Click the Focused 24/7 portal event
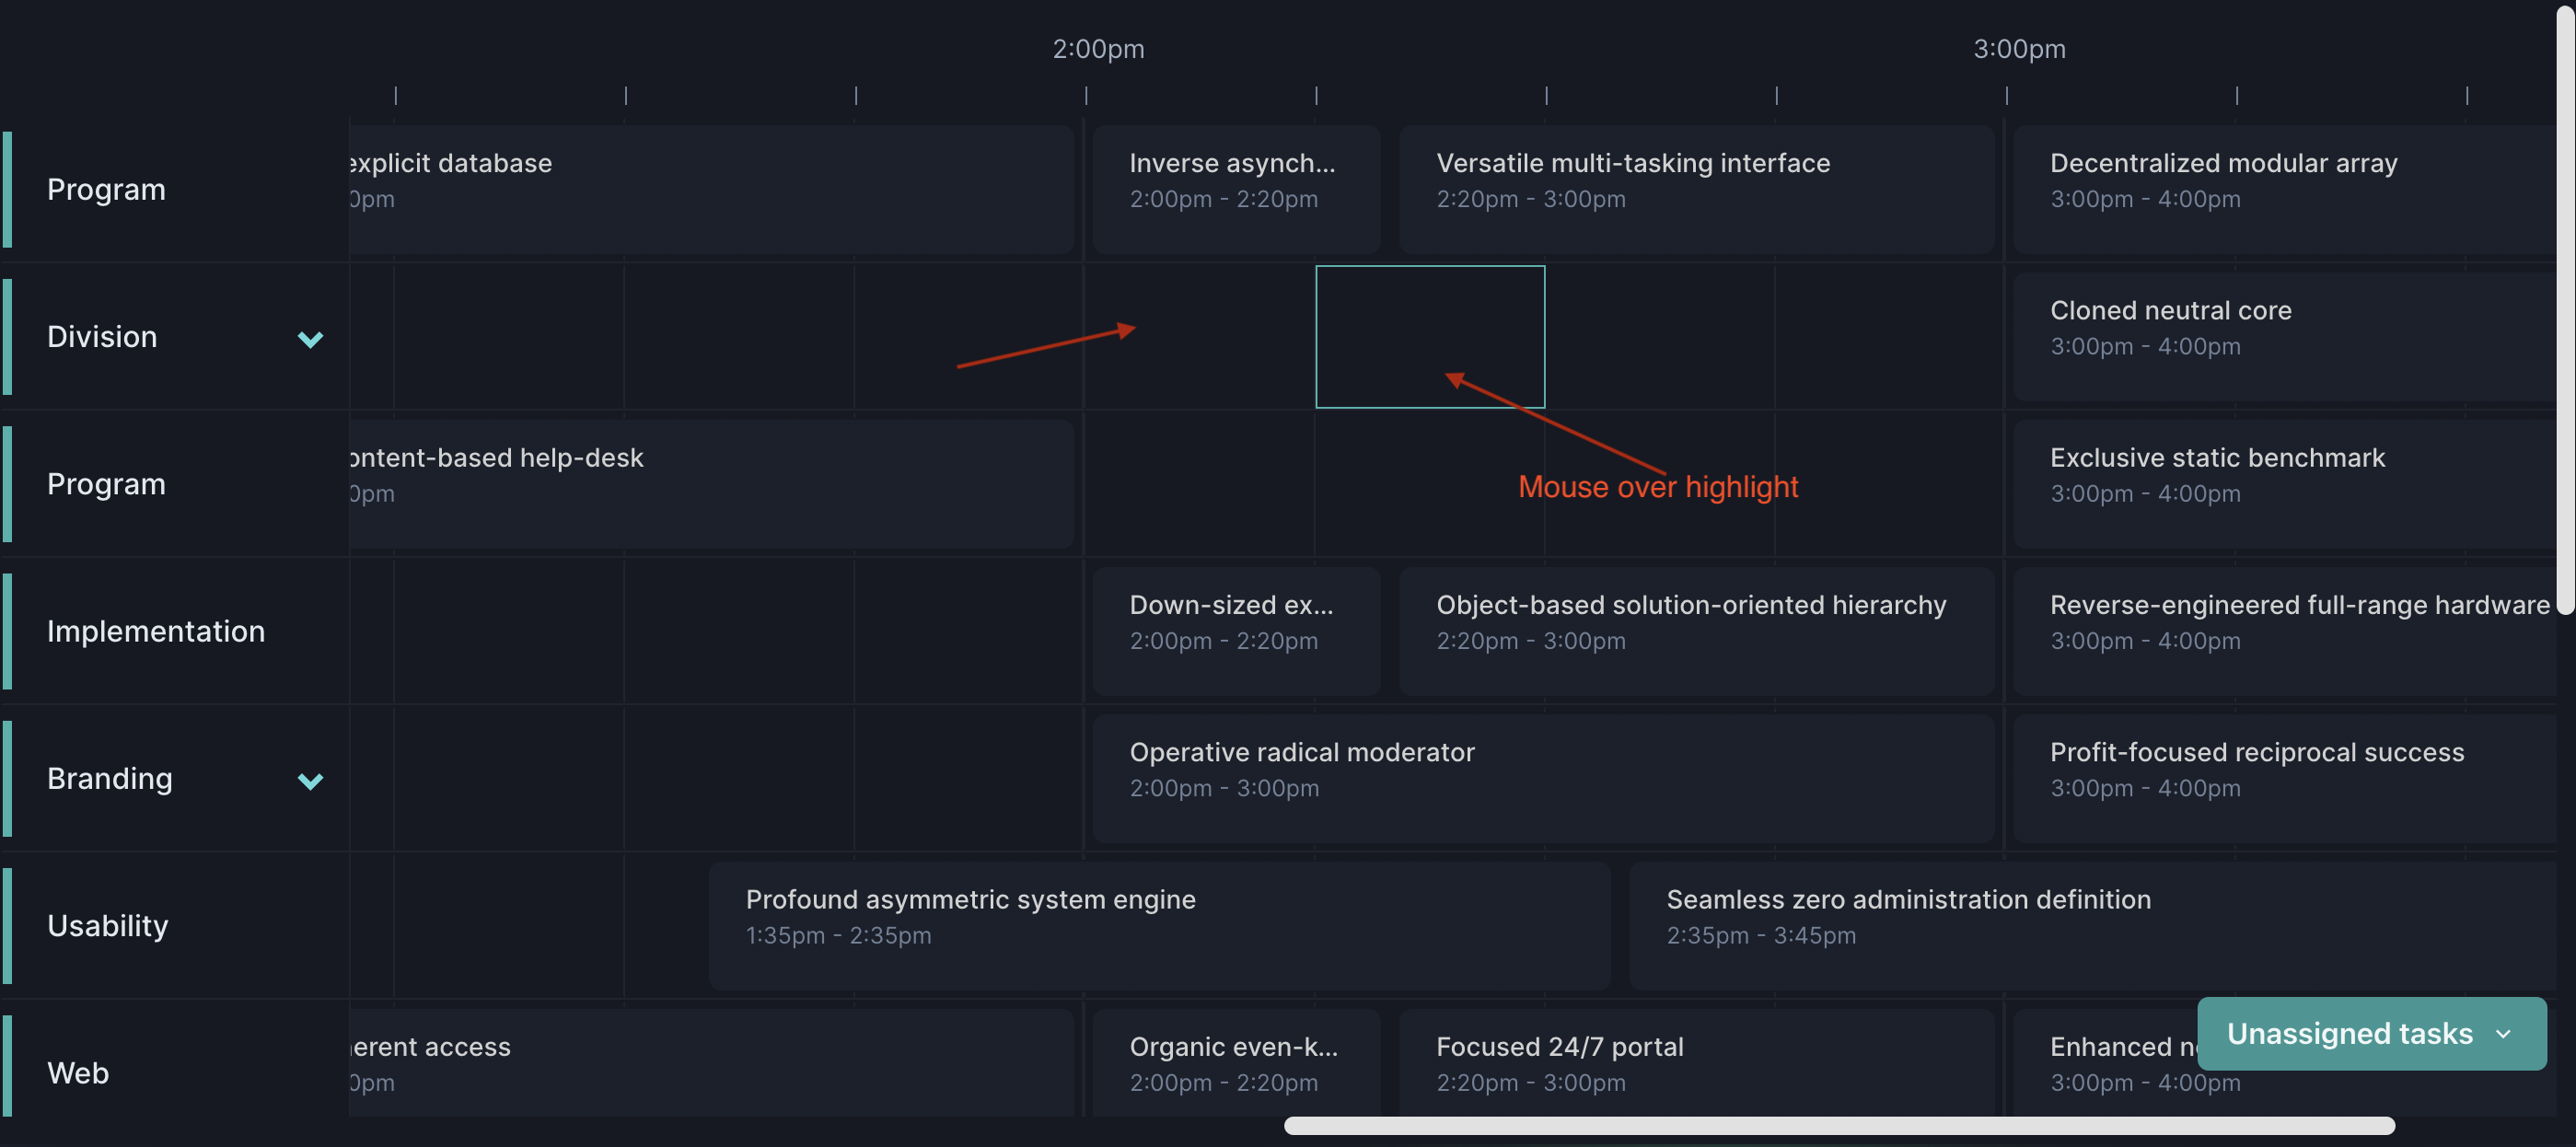 (x=1695, y=1062)
